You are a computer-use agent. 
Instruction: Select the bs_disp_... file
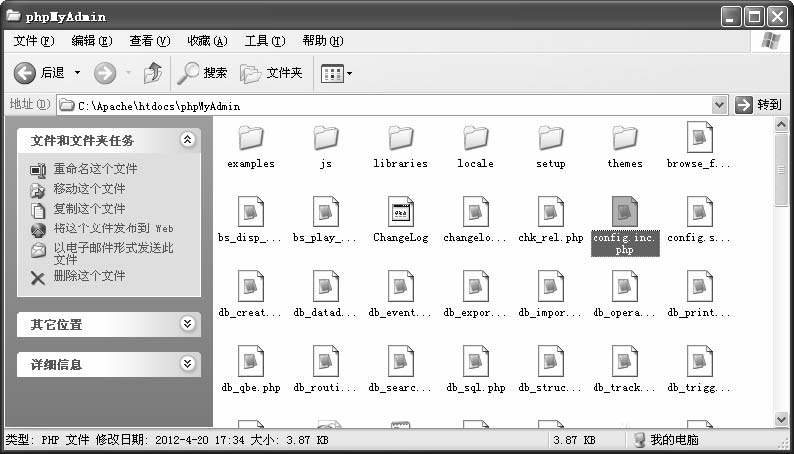(x=250, y=220)
